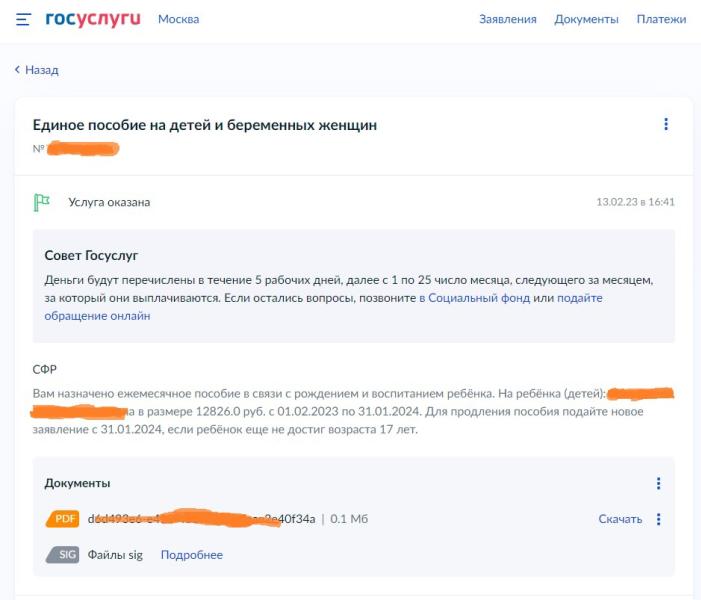Follow the 'в Социальный фонд' link
This screenshot has width=701, height=600.
pyautogui.click(x=474, y=298)
